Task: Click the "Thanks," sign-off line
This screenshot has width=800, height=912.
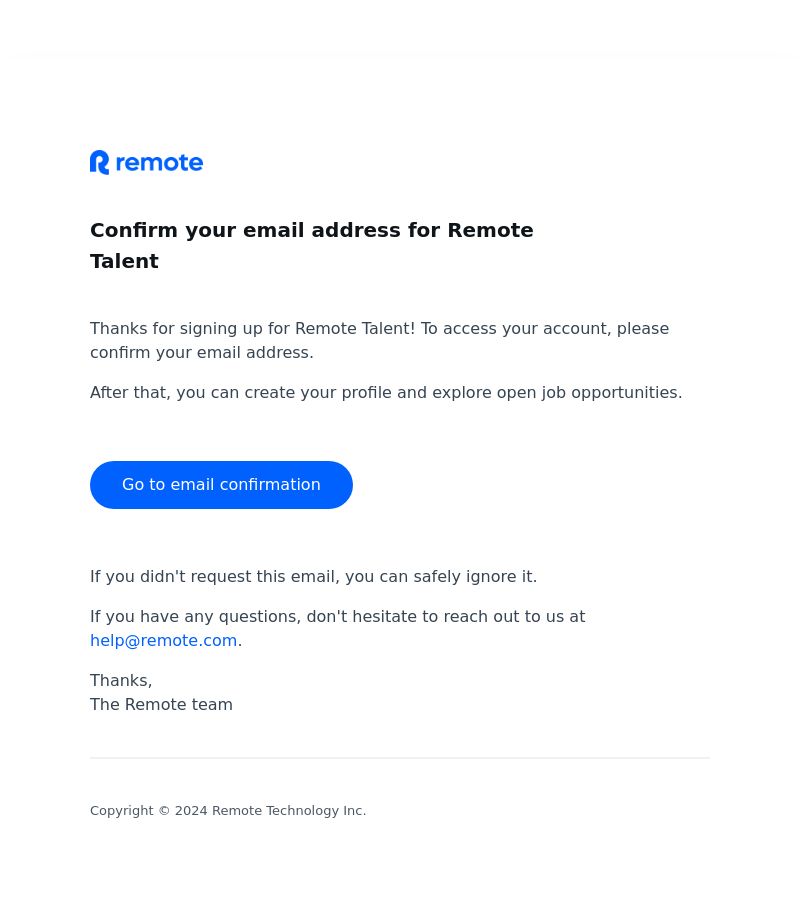Action: coord(121,681)
